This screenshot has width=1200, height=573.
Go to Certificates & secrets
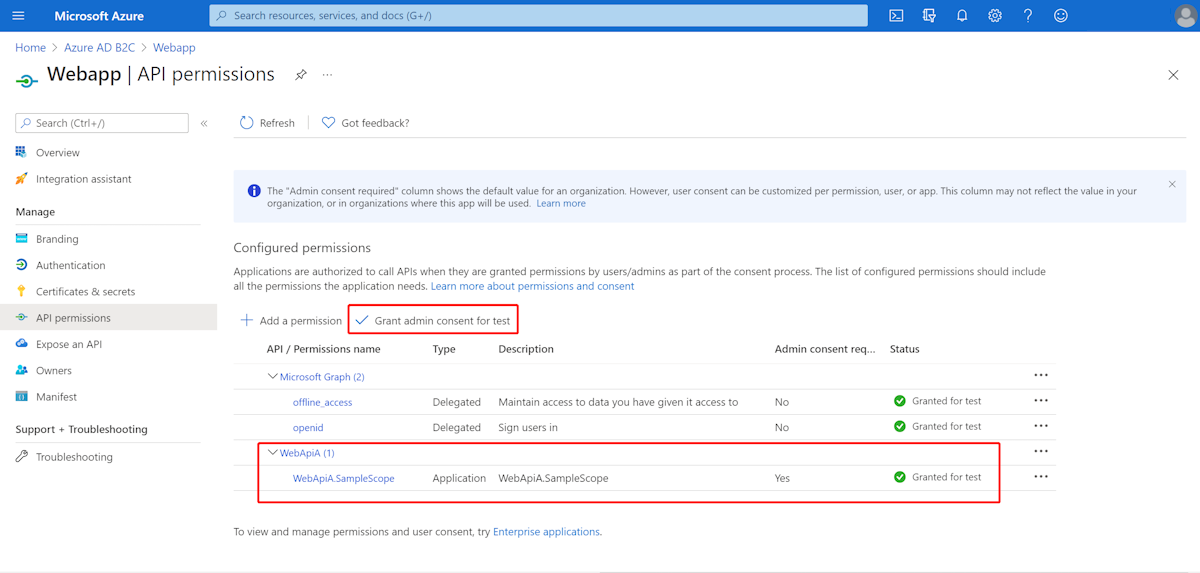point(85,292)
